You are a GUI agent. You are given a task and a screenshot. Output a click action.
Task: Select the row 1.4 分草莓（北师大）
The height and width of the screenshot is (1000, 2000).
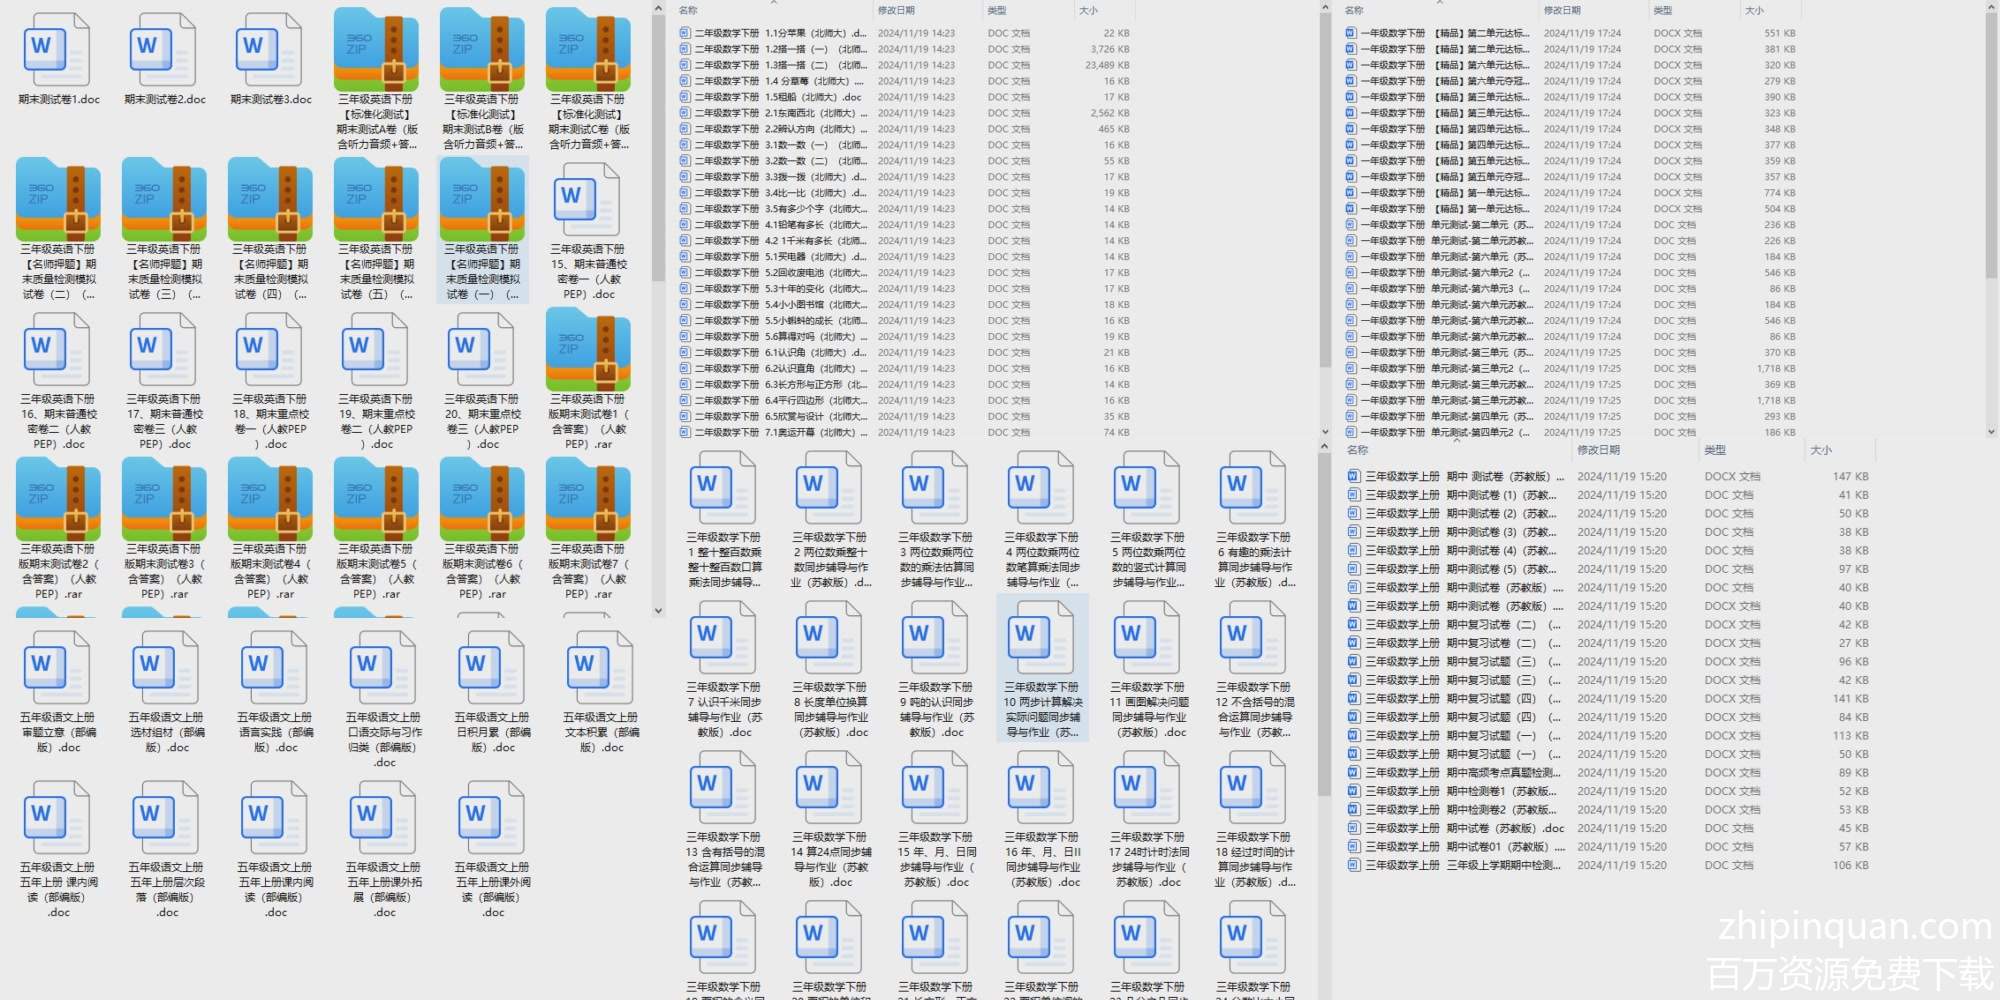(x=904, y=81)
